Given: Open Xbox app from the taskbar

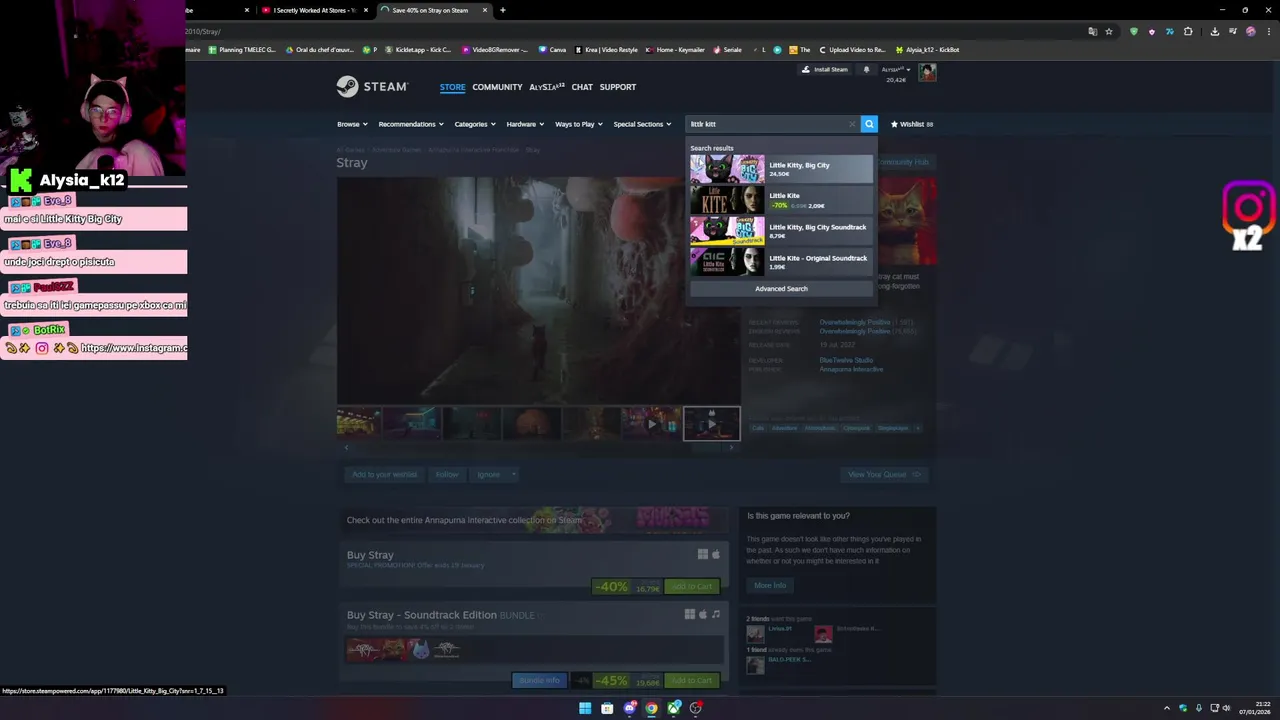Looking at the screenshot, I should pos(674,708).
